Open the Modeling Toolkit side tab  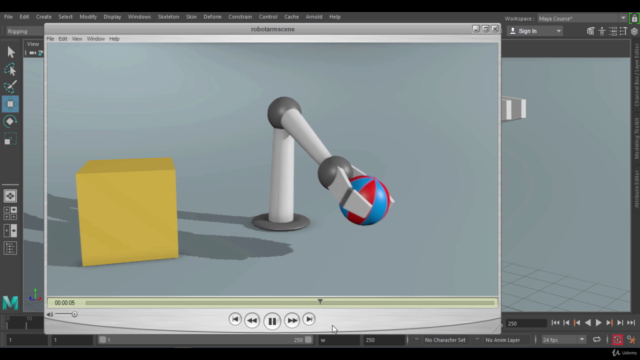[636, 138]
